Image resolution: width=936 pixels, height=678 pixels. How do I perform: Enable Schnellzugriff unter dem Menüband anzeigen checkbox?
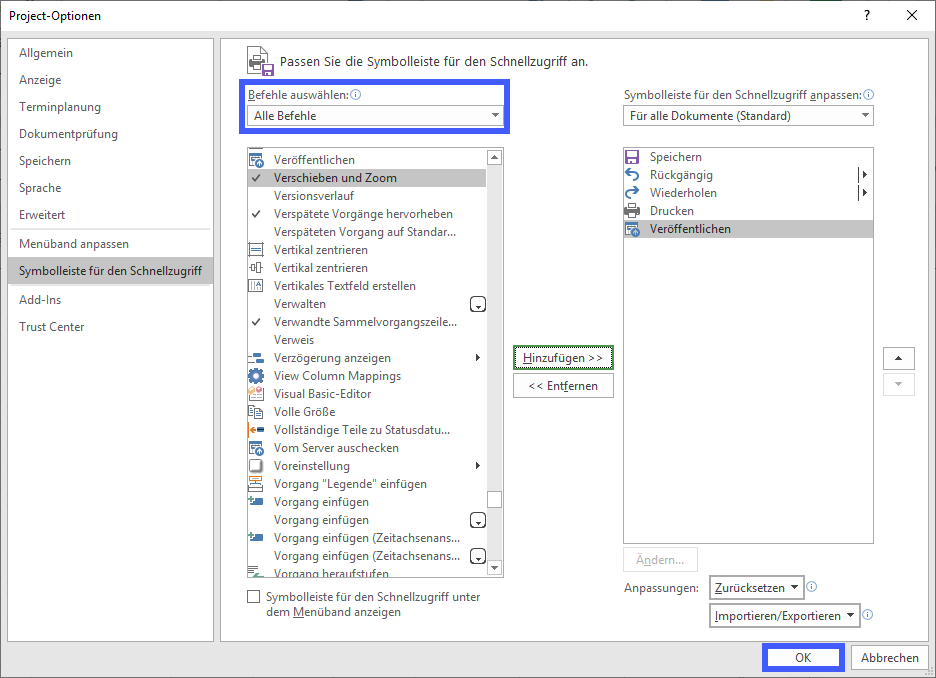(x=254, y=597)
